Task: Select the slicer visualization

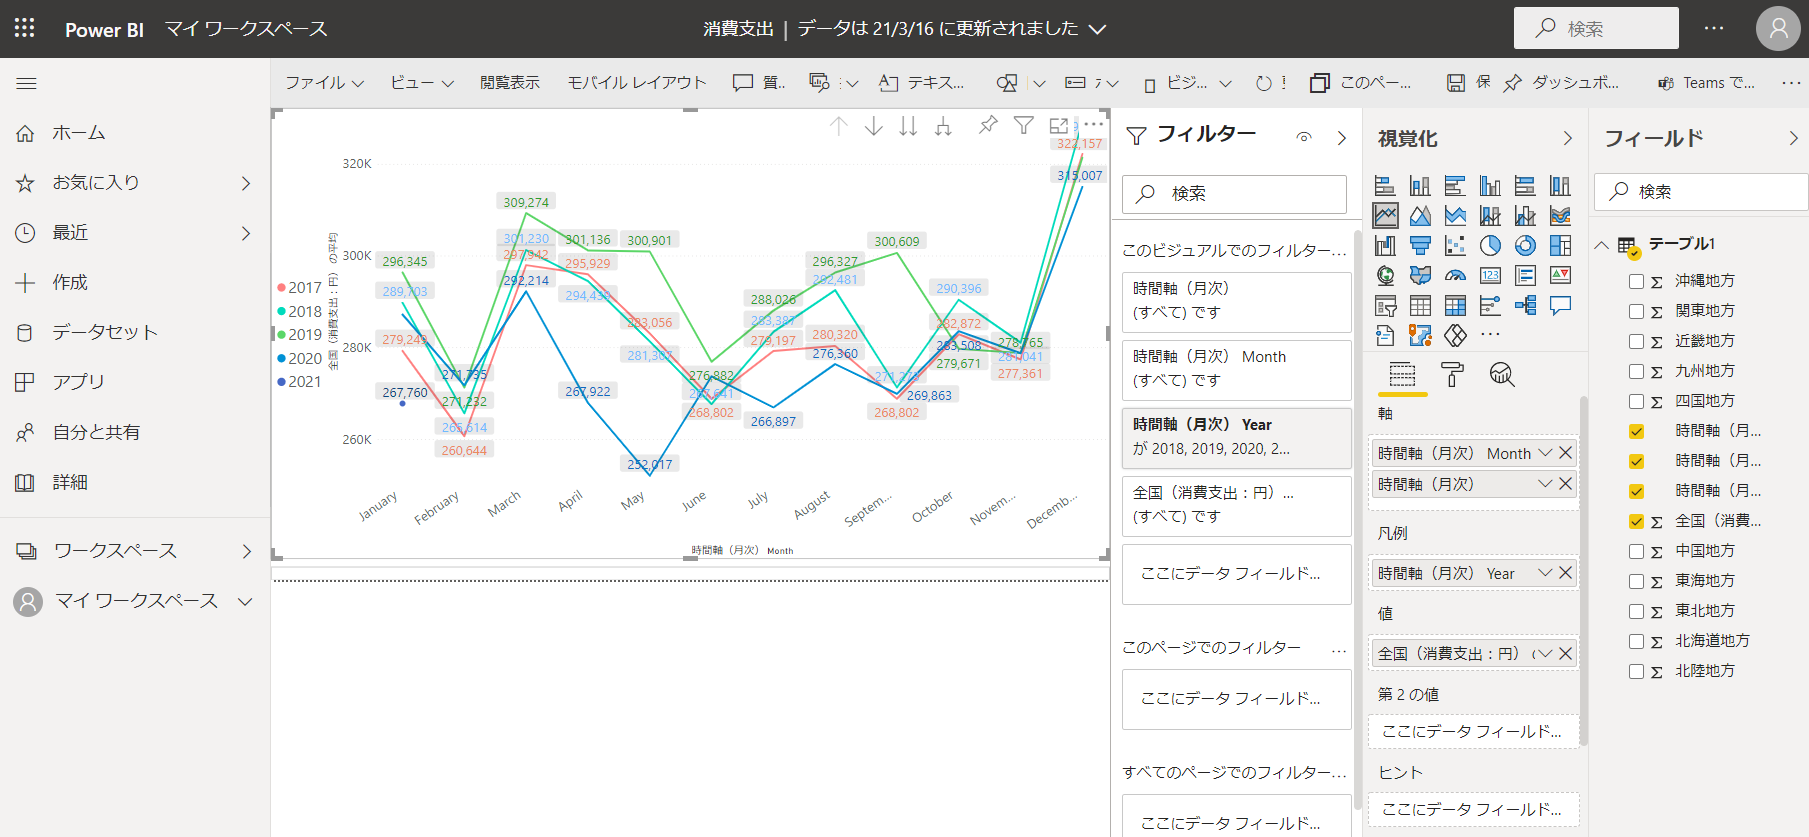Action: [x=1385, y=306]
